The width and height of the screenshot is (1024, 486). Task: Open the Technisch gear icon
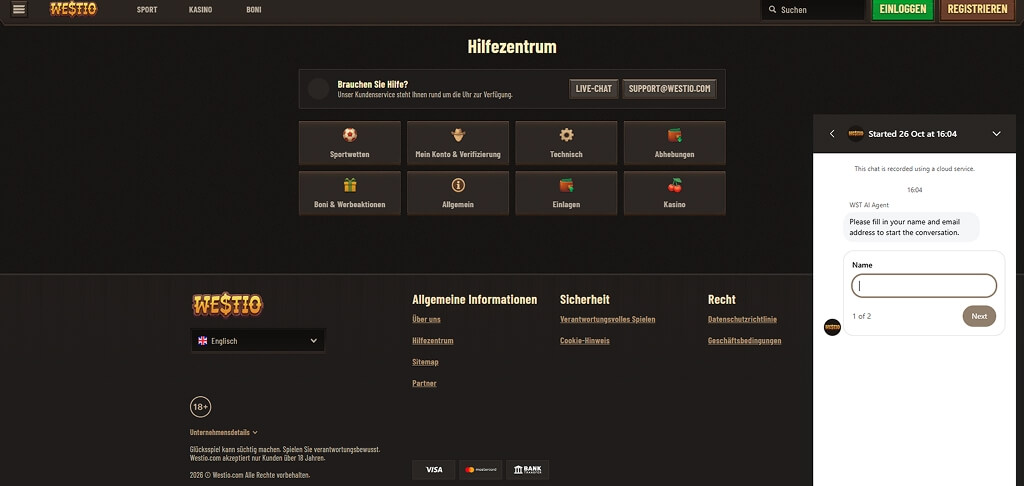(x=566, y=135)
